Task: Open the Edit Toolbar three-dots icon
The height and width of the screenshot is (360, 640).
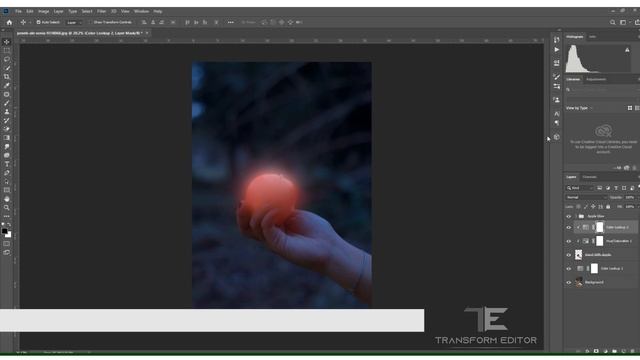Action: [x=7, y=216]
